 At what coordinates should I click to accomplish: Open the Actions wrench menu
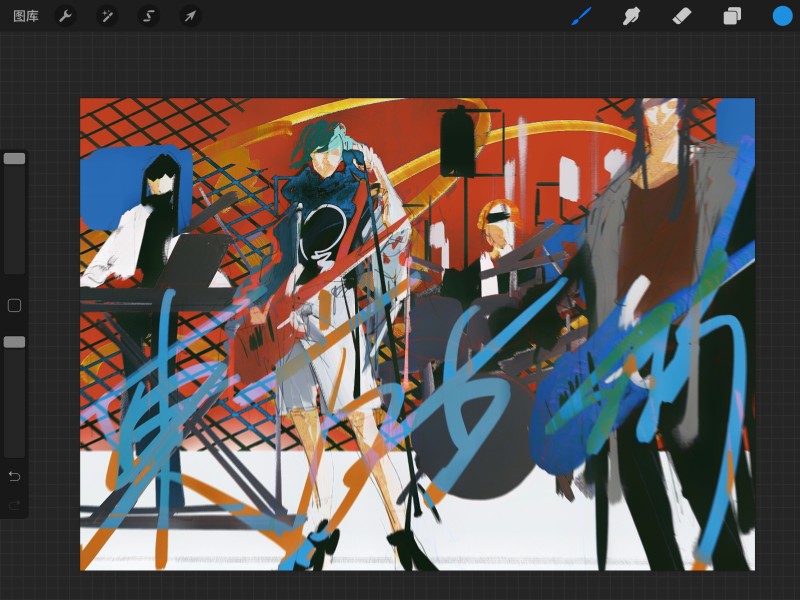pos(65,16)
